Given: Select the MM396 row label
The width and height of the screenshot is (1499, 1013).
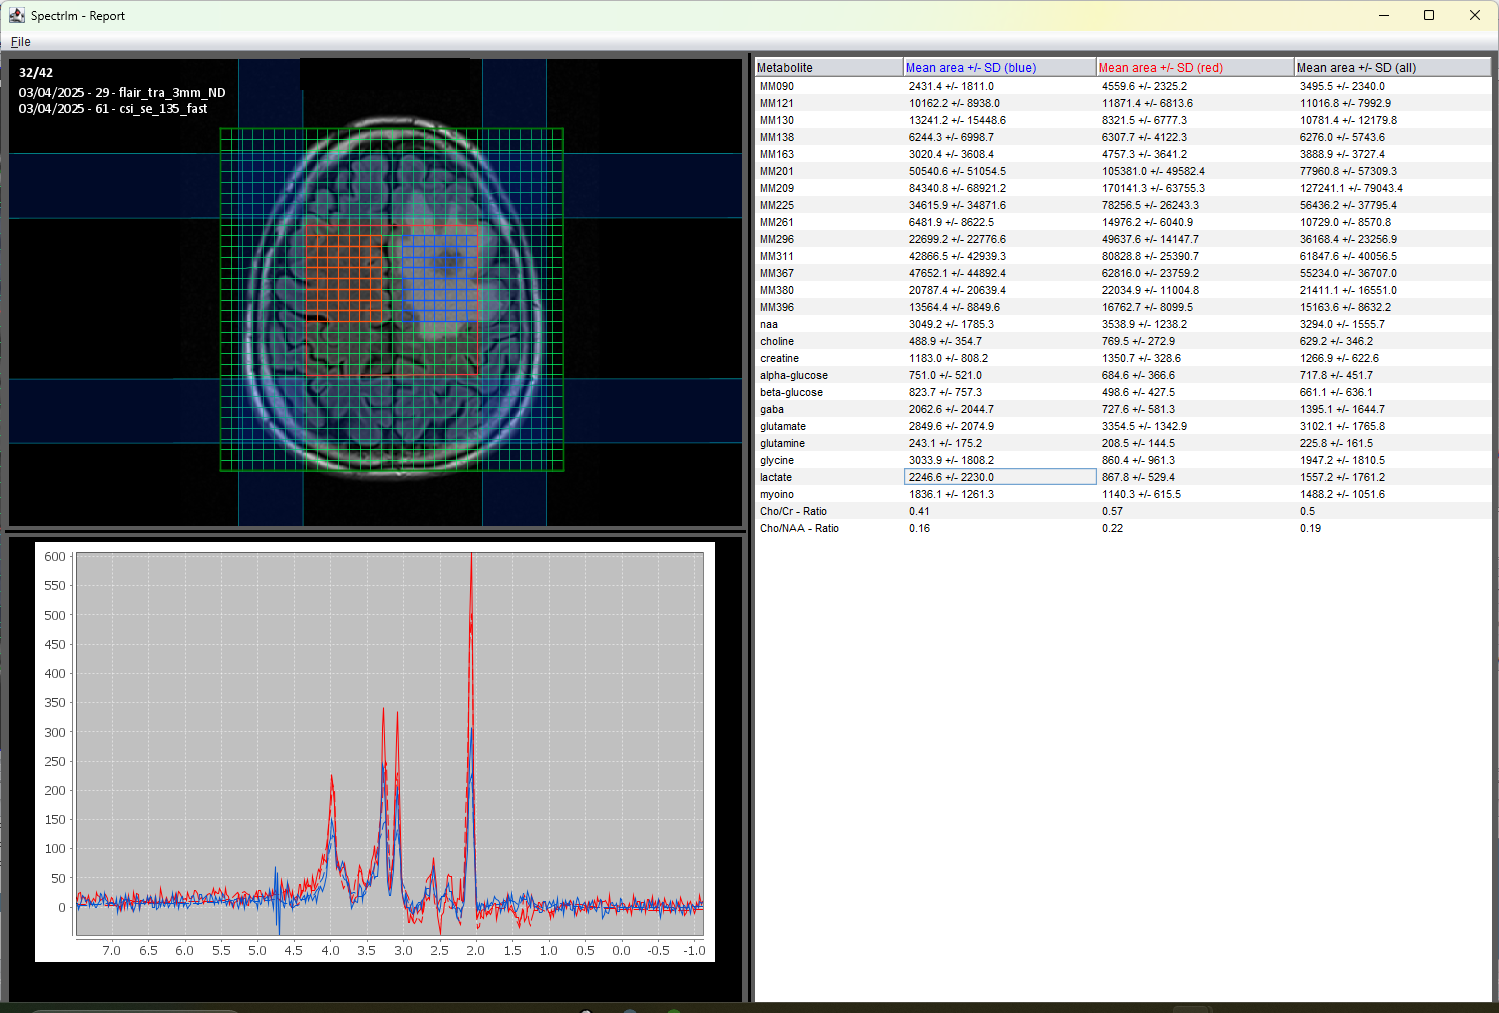Looking at the screenshot, I should point(776,307).
